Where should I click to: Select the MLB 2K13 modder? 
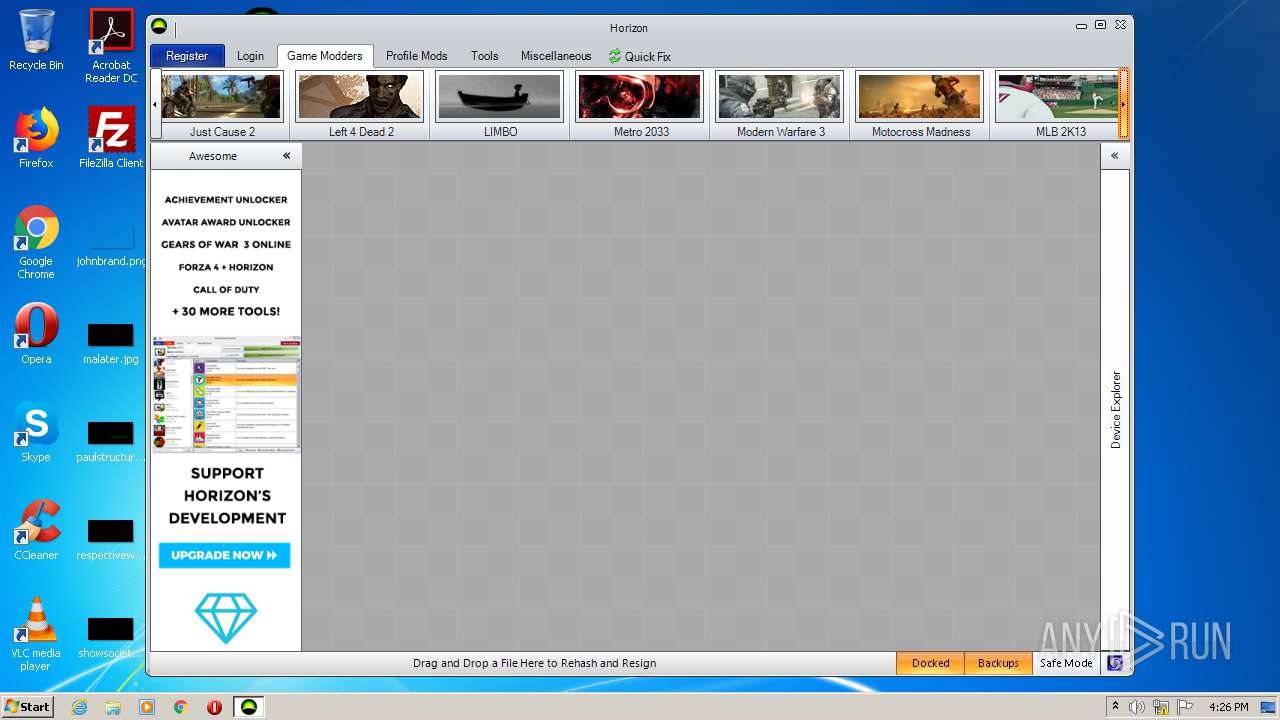(x=1058, y=105)
